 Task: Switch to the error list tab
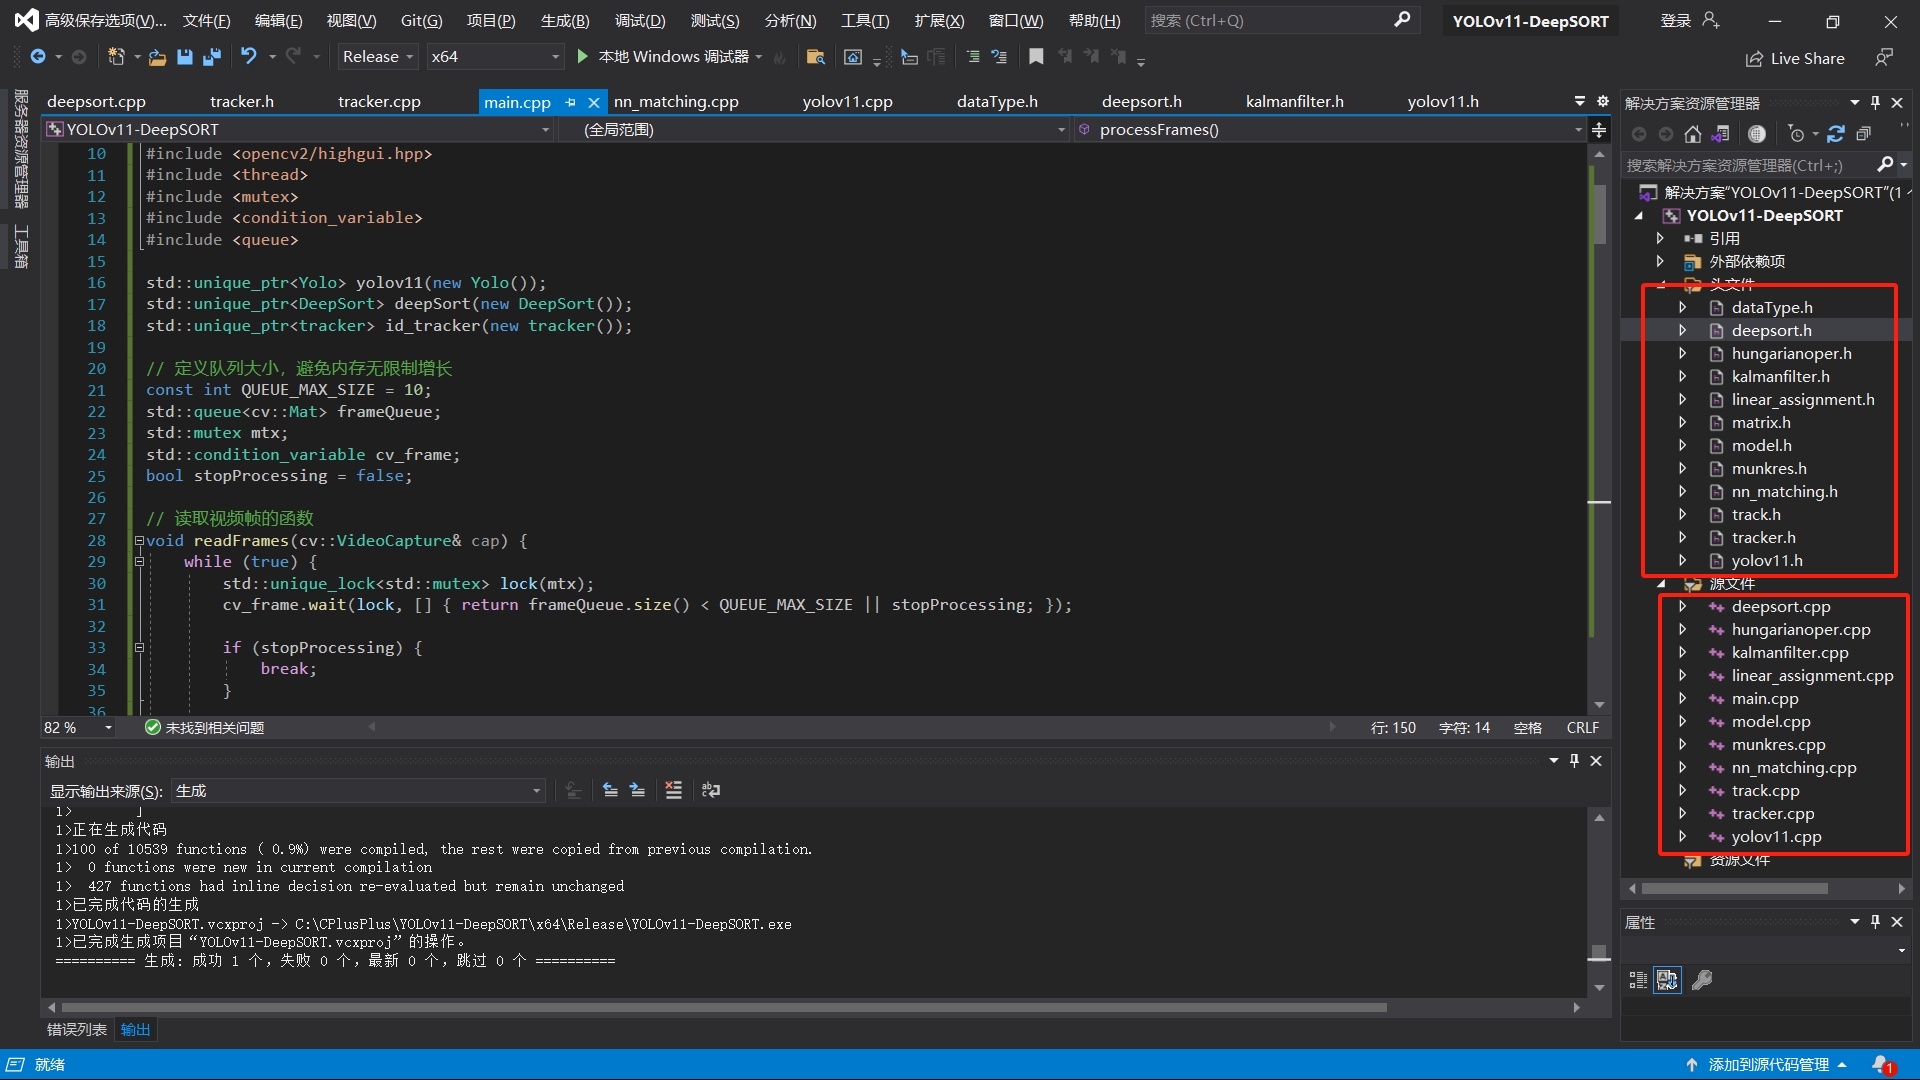point(77,1030)
